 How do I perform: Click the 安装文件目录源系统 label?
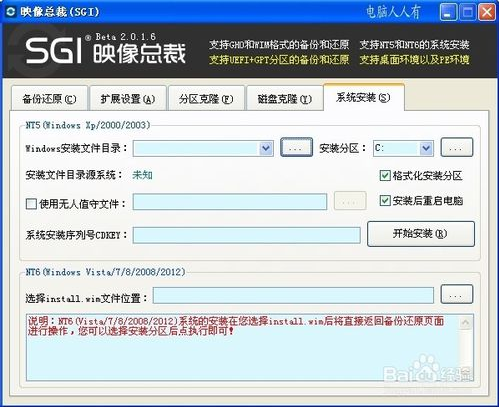(74, 175)
